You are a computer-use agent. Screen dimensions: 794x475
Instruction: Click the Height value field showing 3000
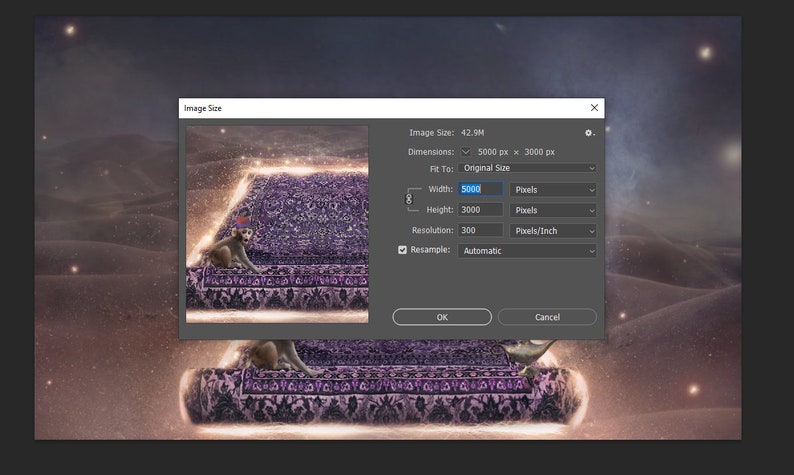(x=481, y=210)
